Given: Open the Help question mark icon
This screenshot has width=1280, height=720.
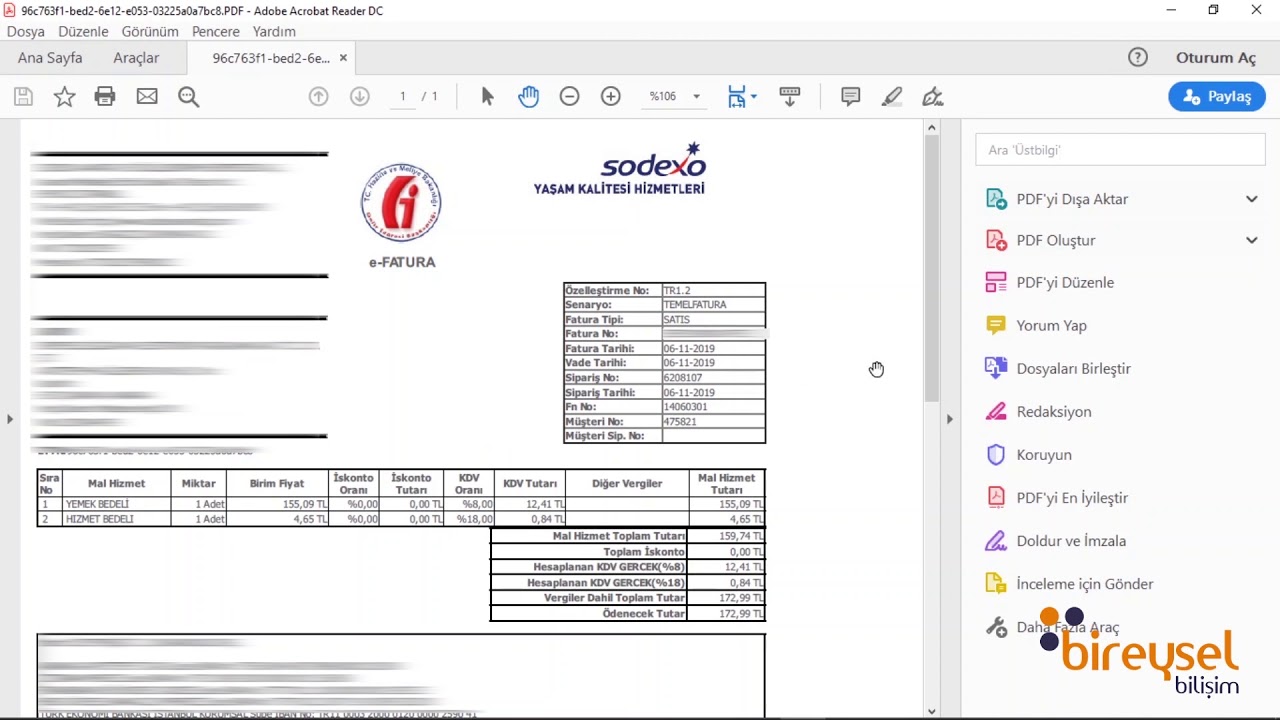Looking at the screenshot, I should pyautogui.click(x=1138, y=57).
